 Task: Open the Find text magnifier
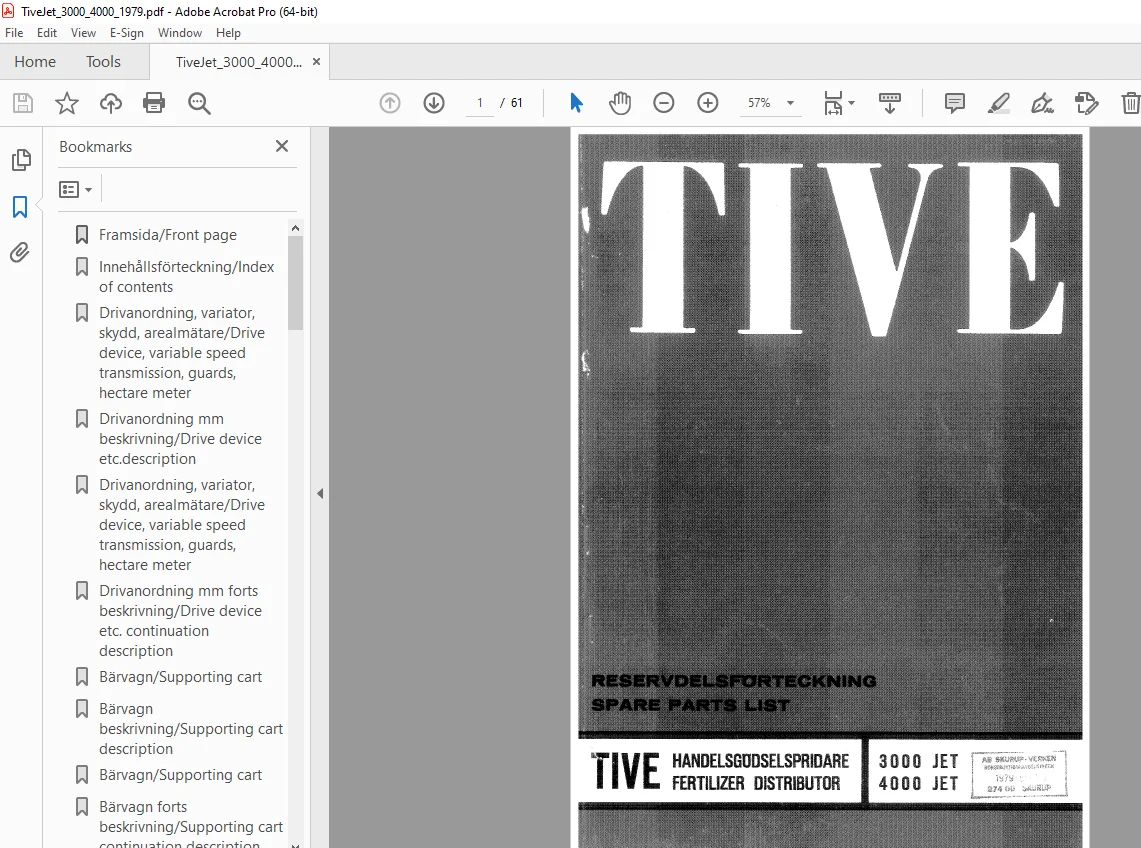199,103
